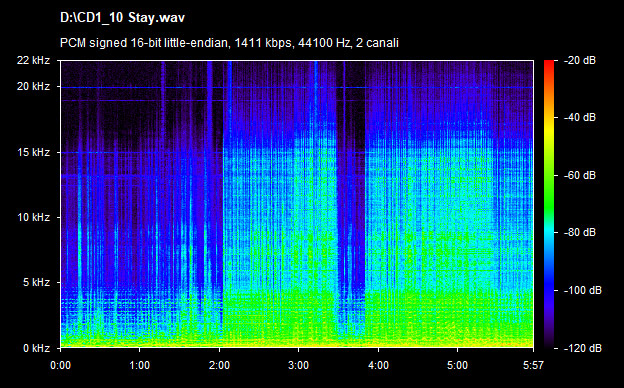624x388 pixels.
Task: Click the 4:00 time axis marker
Action: click(378, 365)
